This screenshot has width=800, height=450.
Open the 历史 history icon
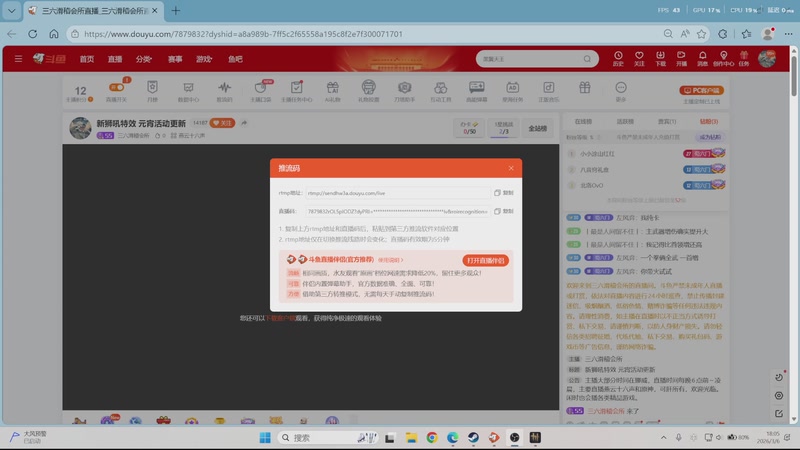[x=618, y=59]
